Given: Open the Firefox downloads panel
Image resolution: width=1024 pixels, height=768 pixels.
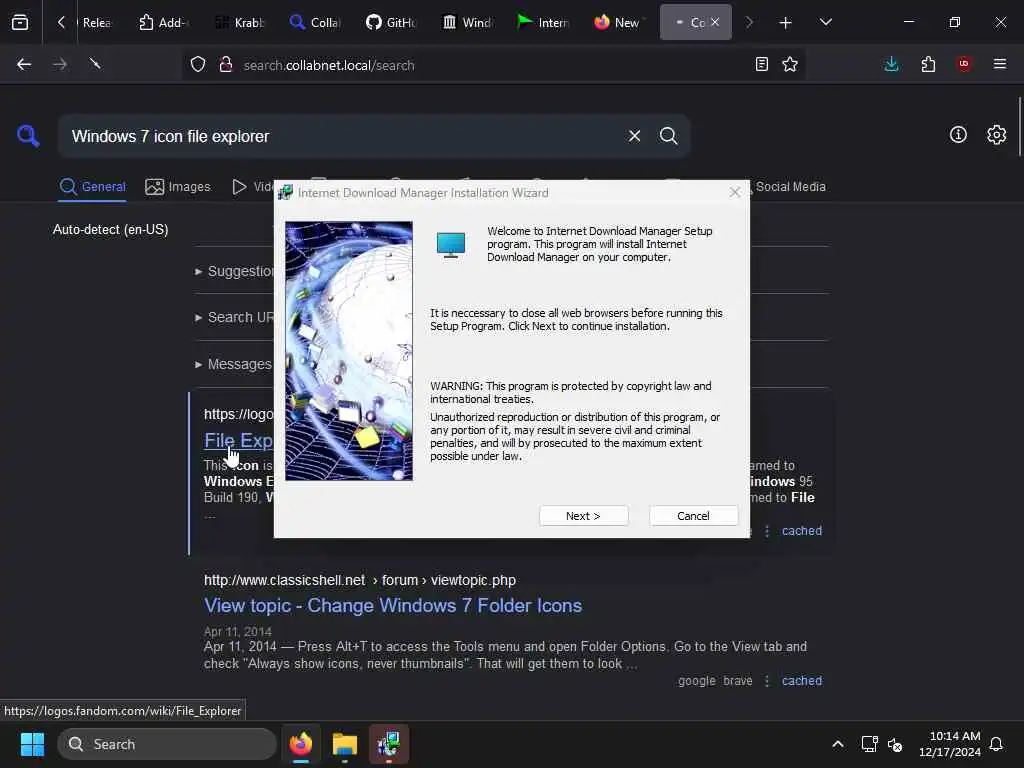Looking at the screenshot, I should [891, 64].
